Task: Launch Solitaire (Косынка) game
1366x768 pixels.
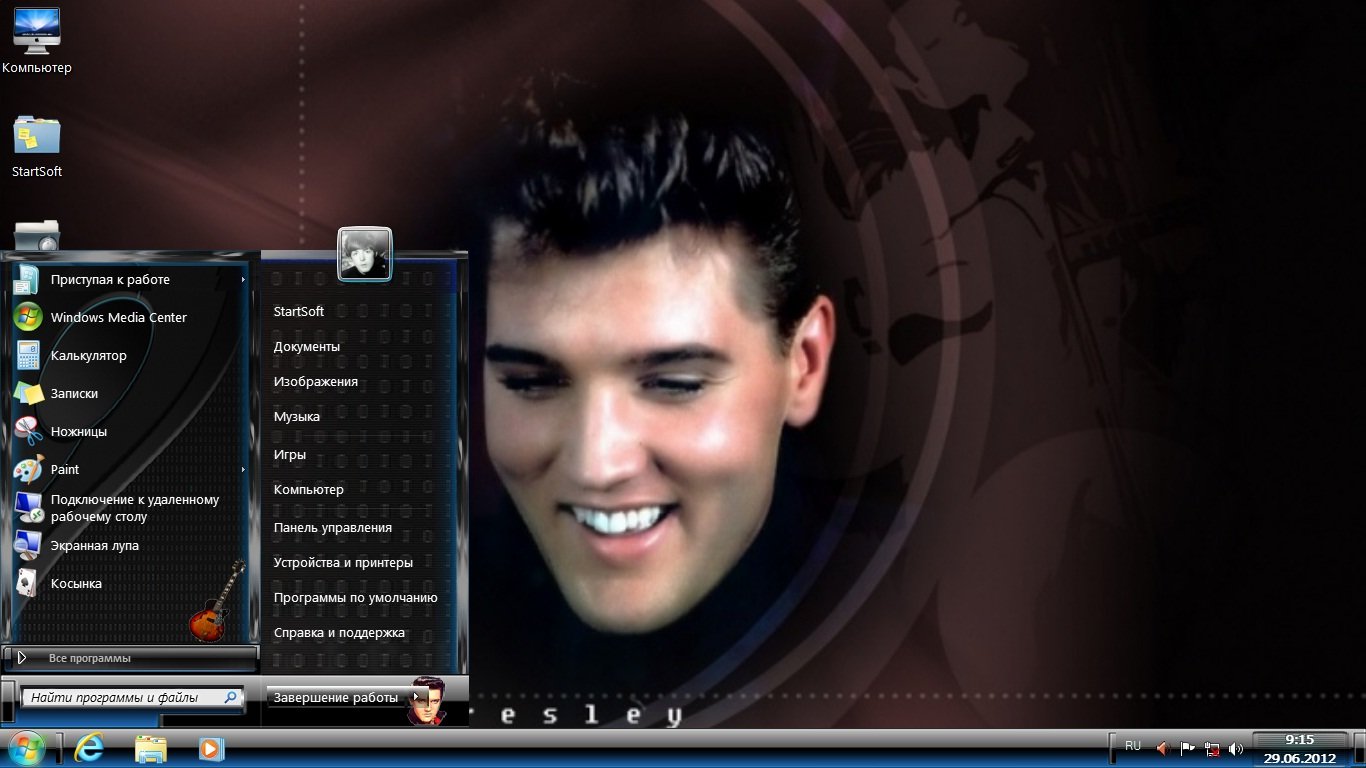Action: click(x=76, y=584)
